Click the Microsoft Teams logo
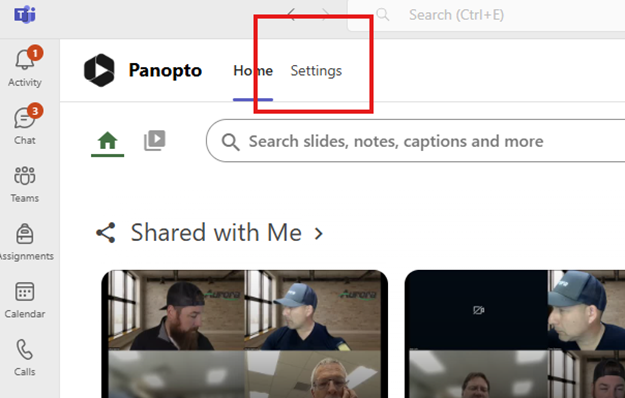 [x=25, y=15]
